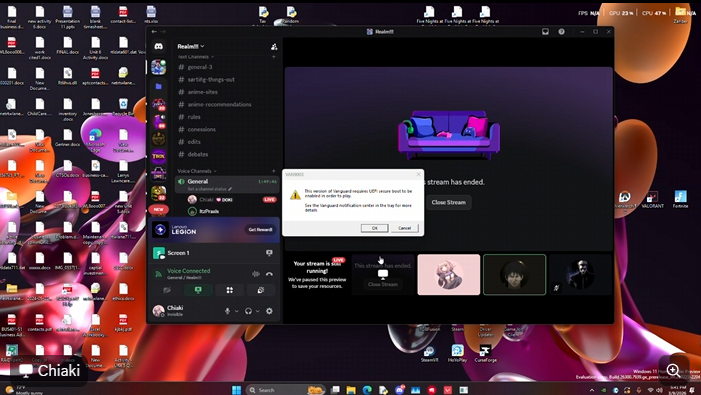Click OK in the Vanguard VAN9003 dialog
This screenshot has width=701, height=395.
[375, 228]
